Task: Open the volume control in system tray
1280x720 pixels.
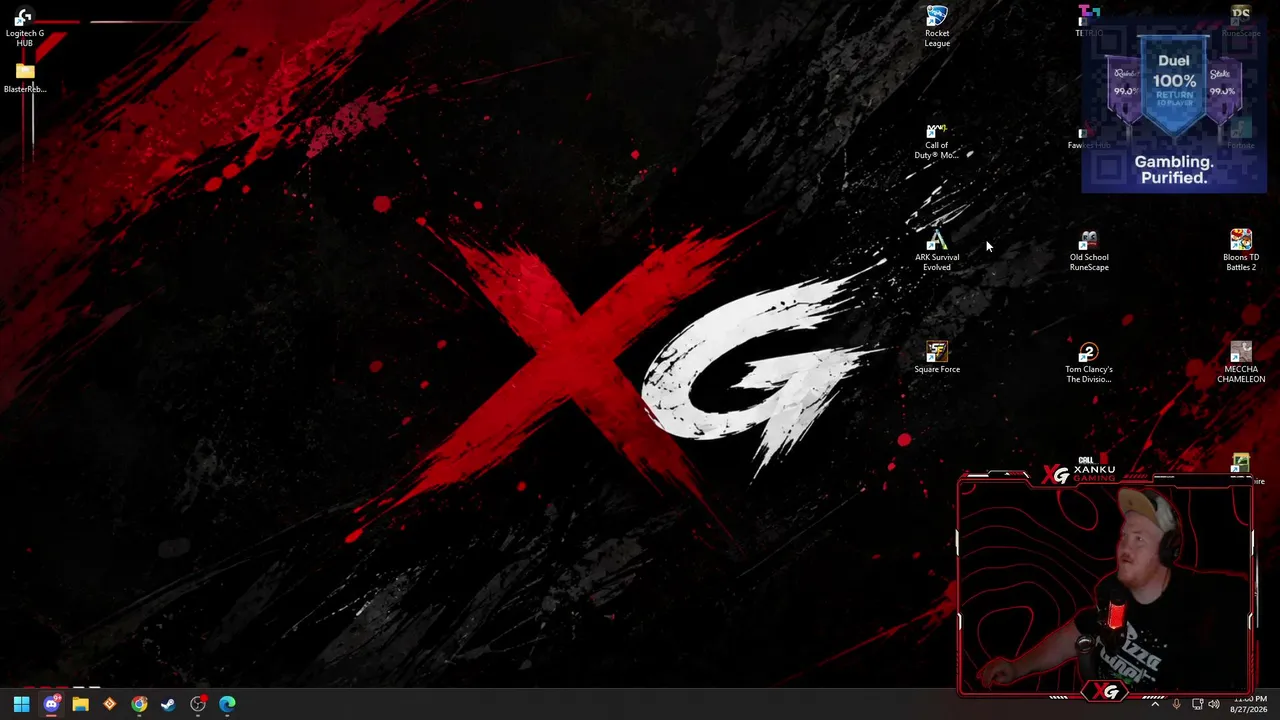Action: tap(1214, 704)
